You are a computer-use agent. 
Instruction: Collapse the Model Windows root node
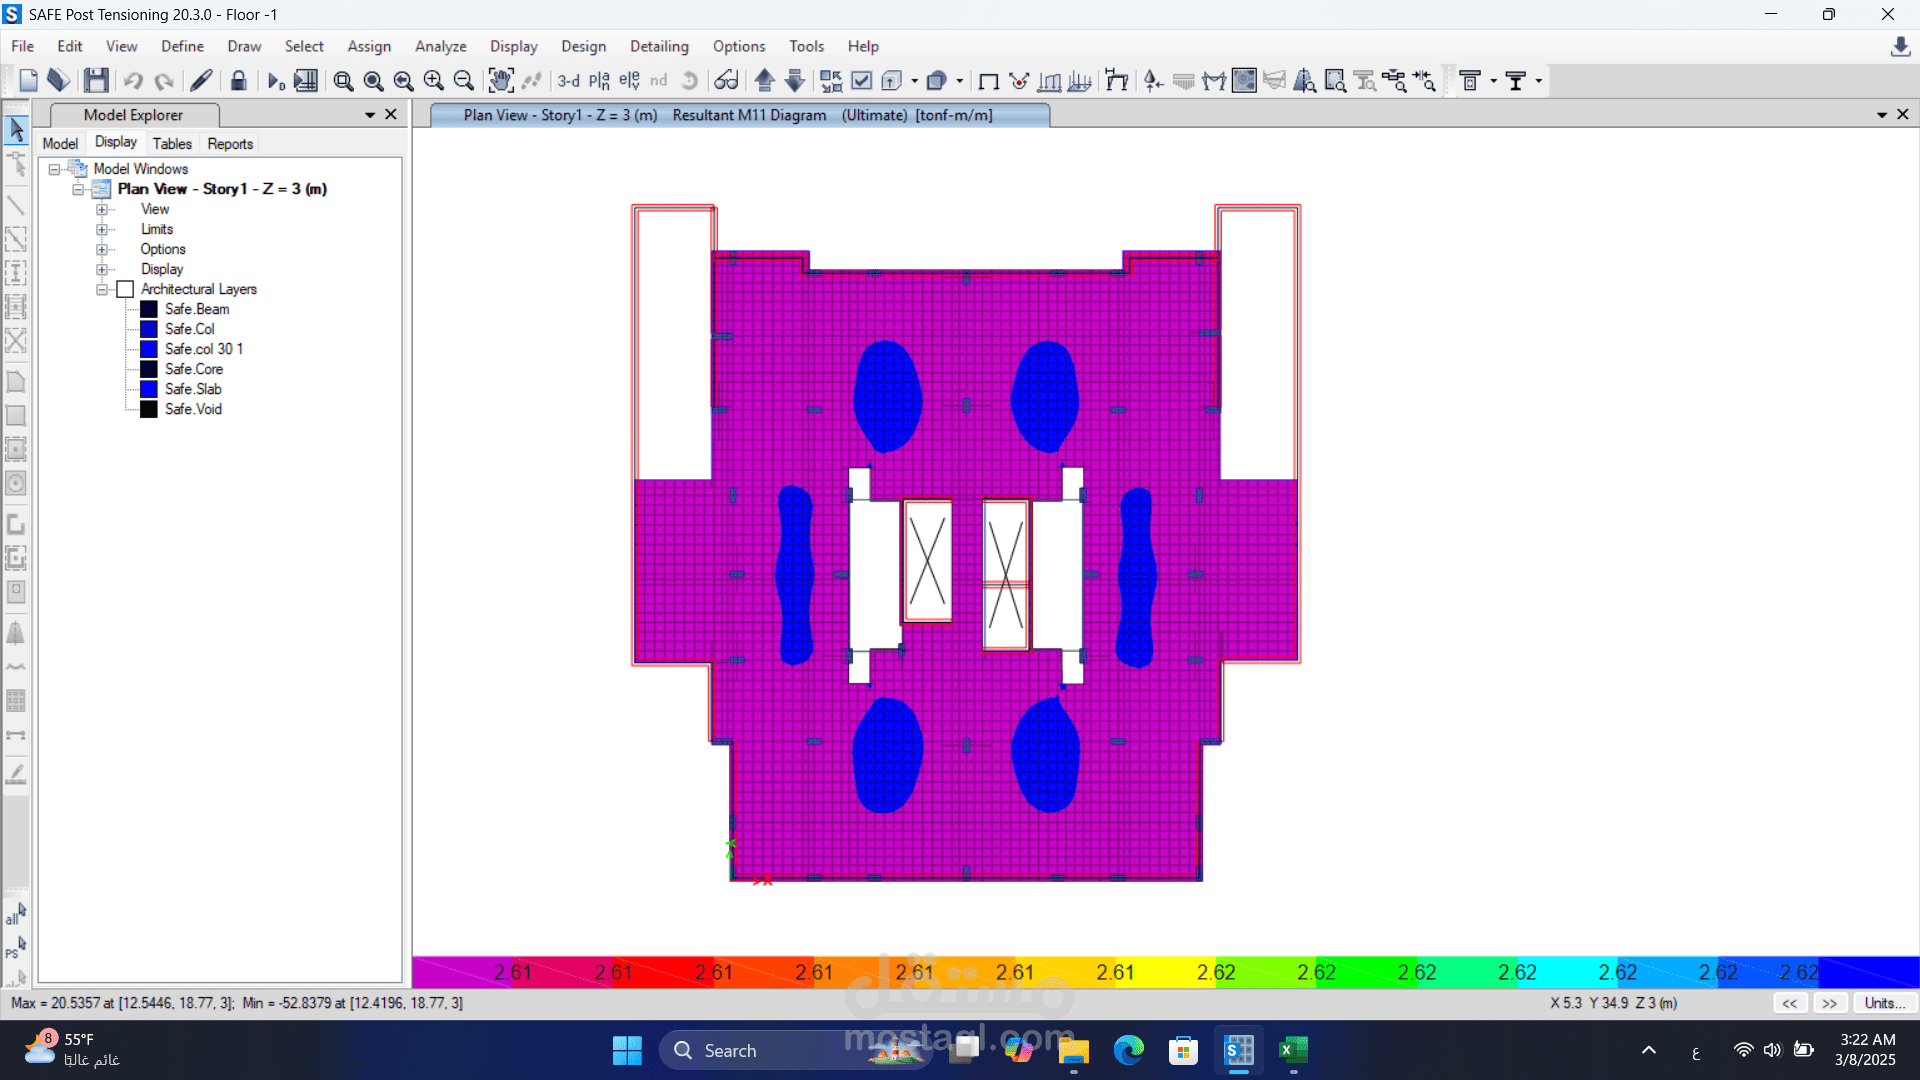coord(53,170)
